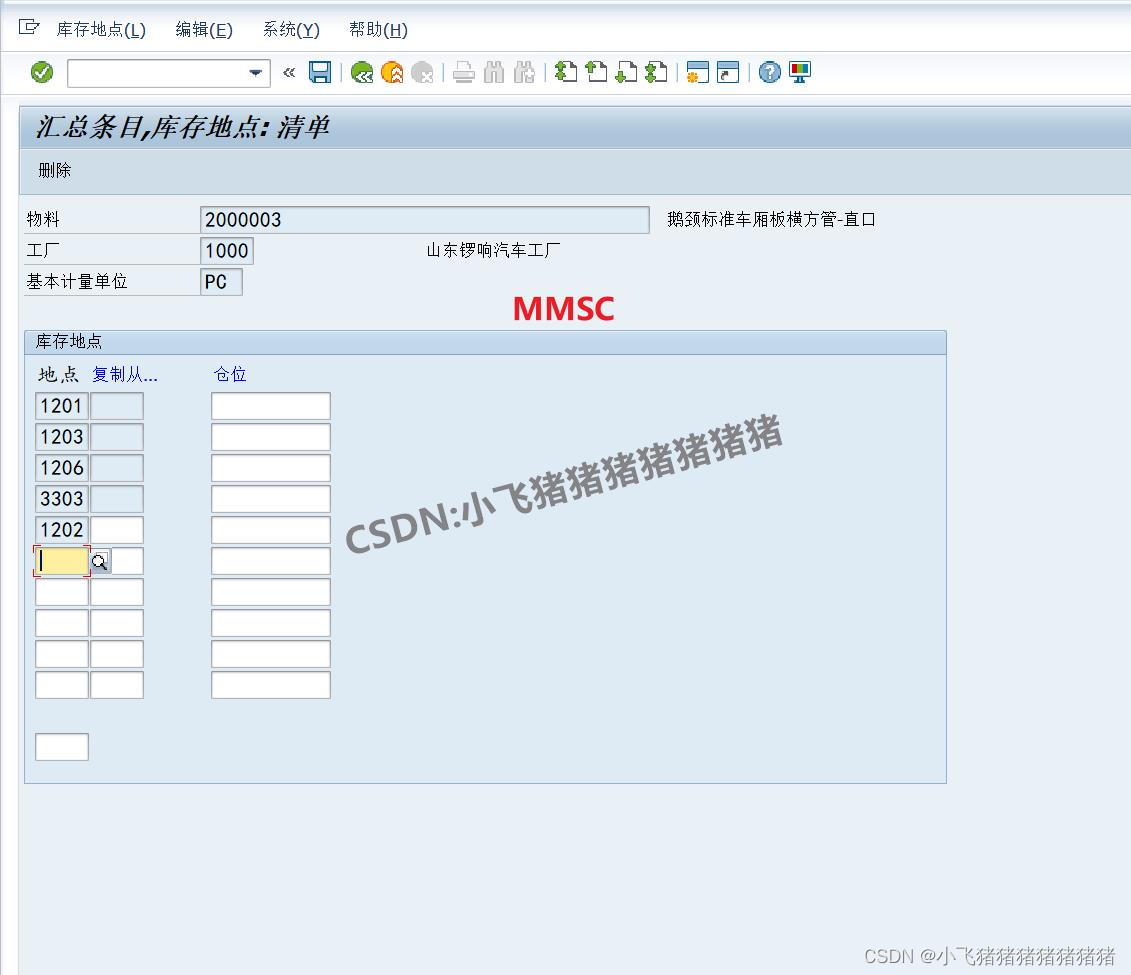Select the Find (binoculars) icon
1131x975 pixels.
493,72
